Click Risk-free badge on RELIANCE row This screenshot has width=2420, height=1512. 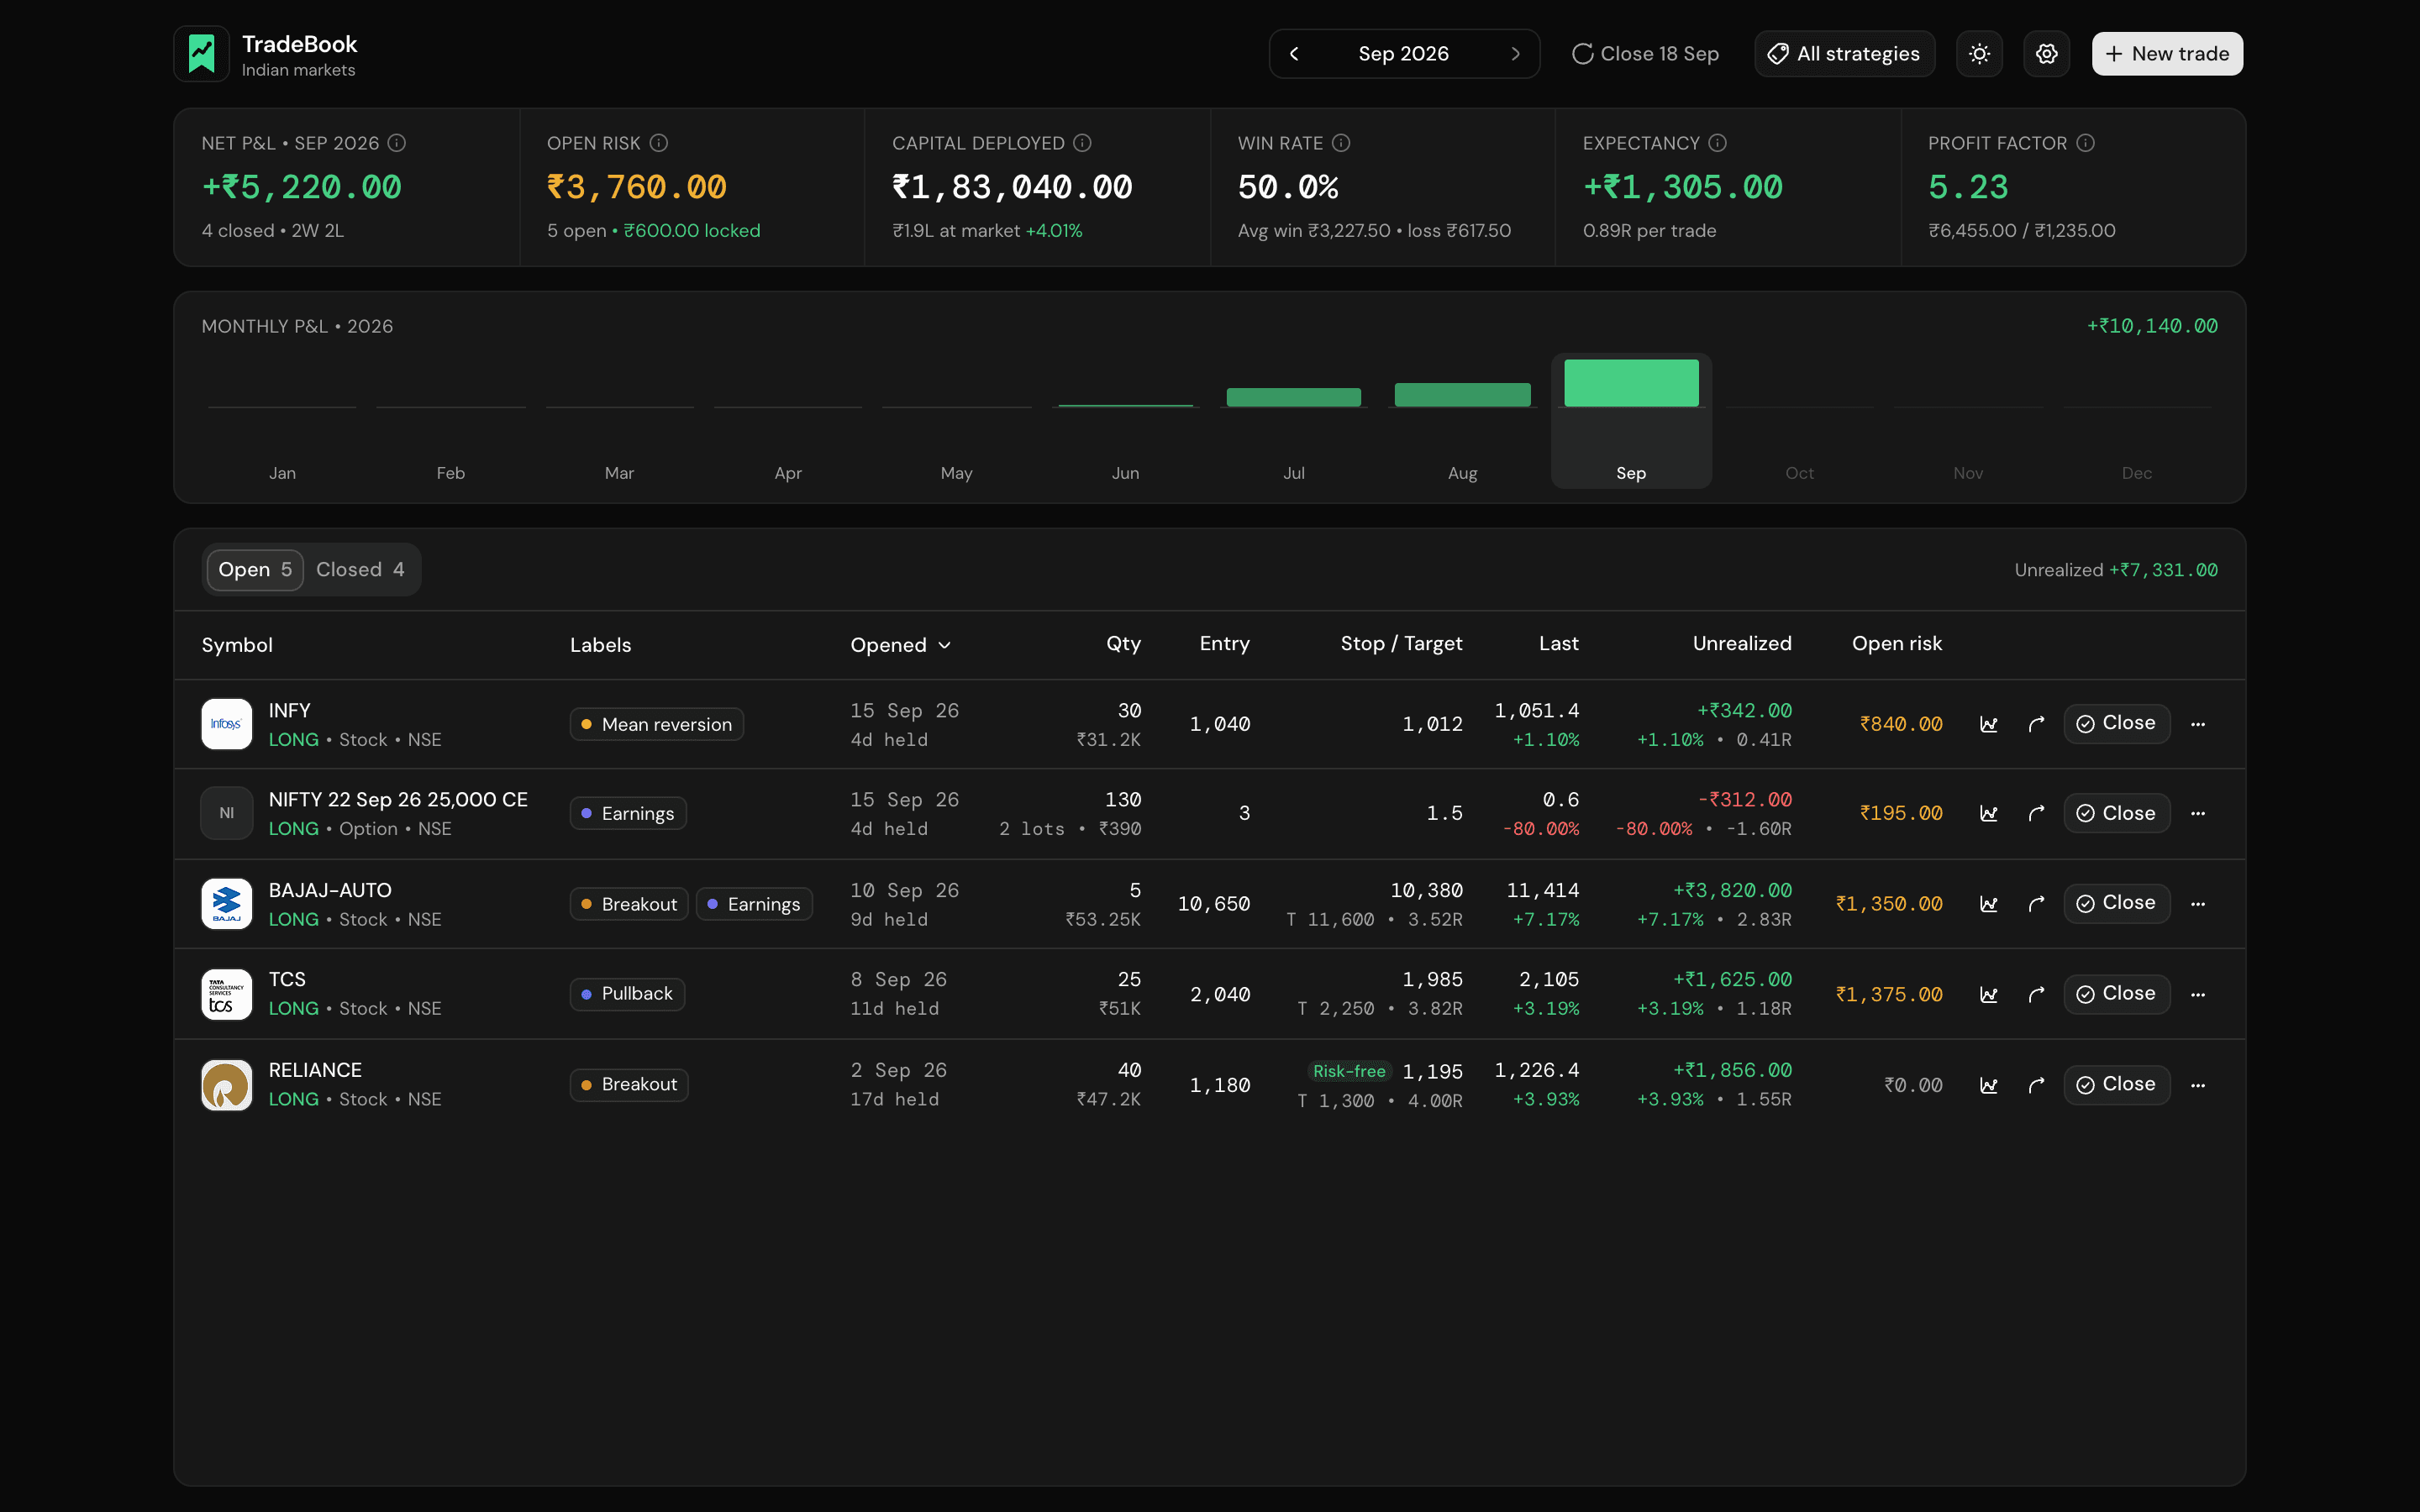[x=1349, y=1071]
